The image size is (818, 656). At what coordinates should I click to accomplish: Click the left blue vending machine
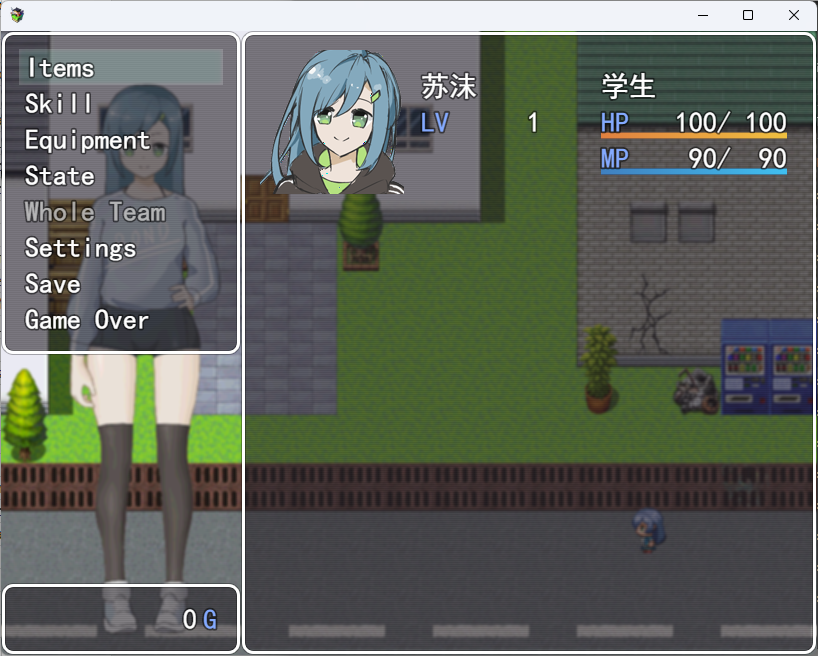pyautogui.click(x=743, y=368)
